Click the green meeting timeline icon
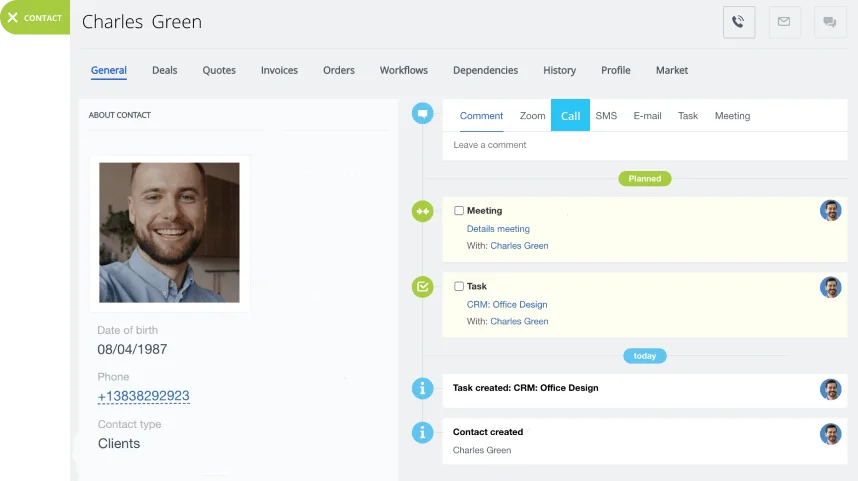This screenshot has height=481, width=858. pos(423,211)
